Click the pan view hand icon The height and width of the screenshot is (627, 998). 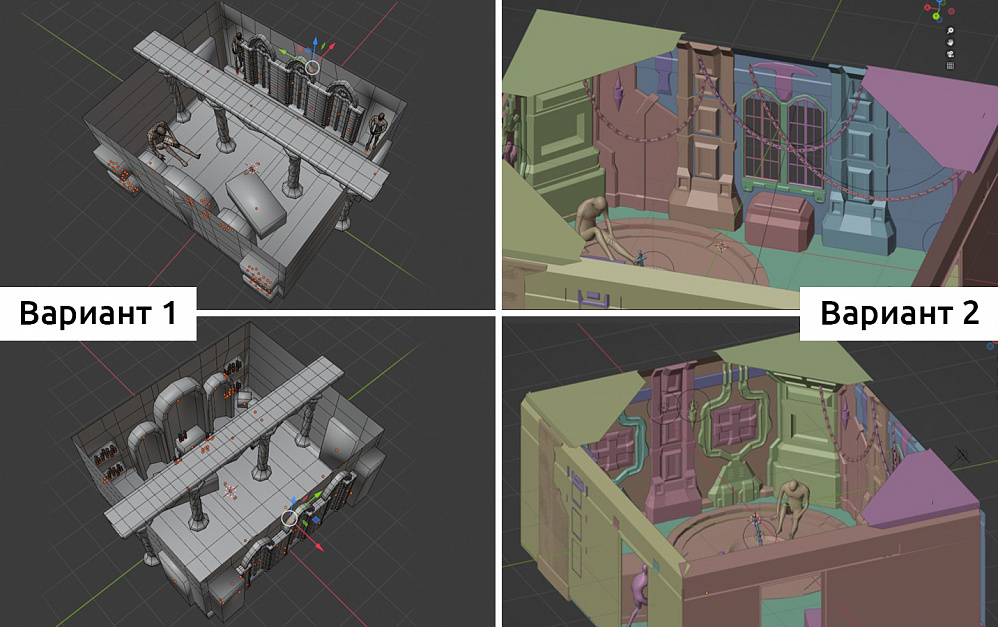[950, 42]
